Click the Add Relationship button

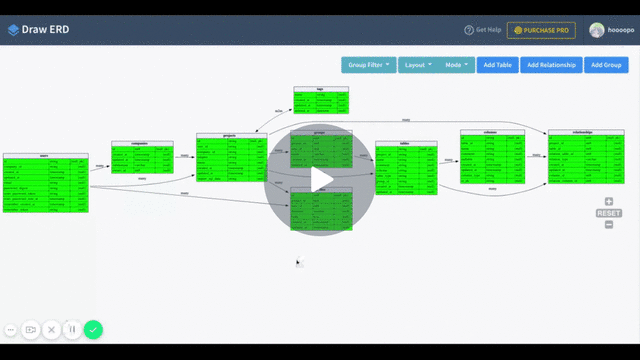551,65
